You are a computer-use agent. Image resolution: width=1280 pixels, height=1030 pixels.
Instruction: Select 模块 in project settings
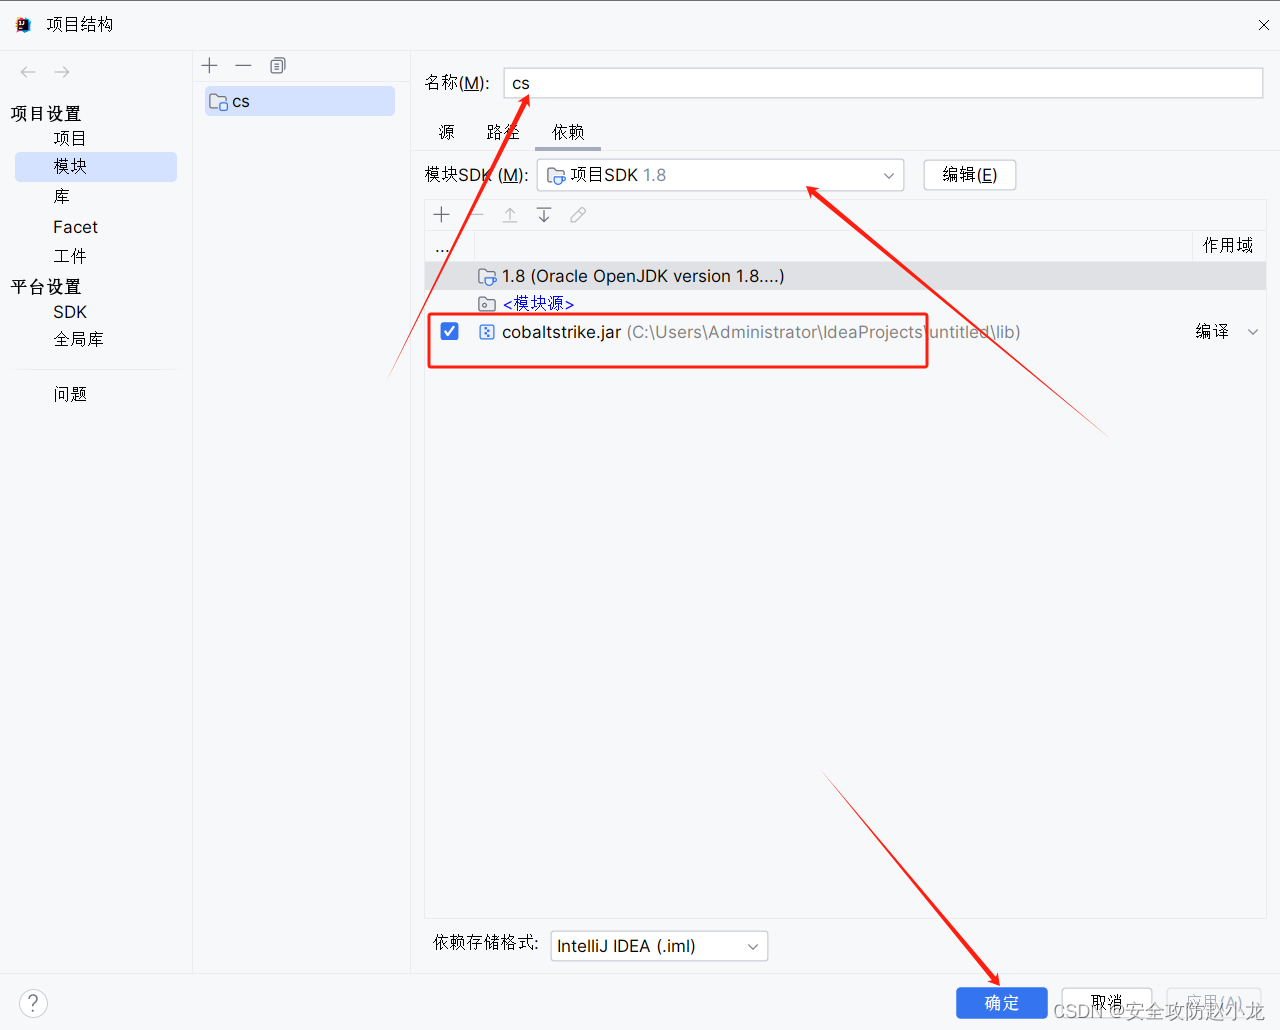pyautogui.click(x=96, y=166)
